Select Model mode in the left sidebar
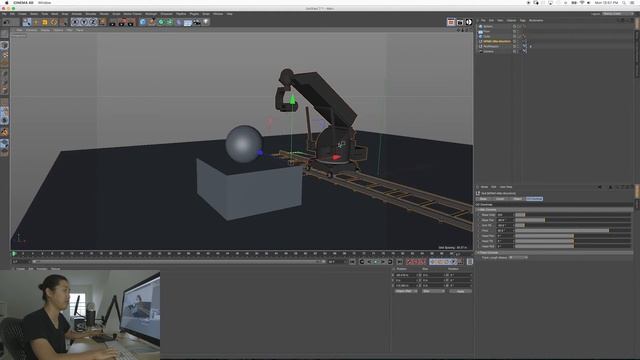The width and height of the screenshot is (640, 360). click(x=4, y=45)
